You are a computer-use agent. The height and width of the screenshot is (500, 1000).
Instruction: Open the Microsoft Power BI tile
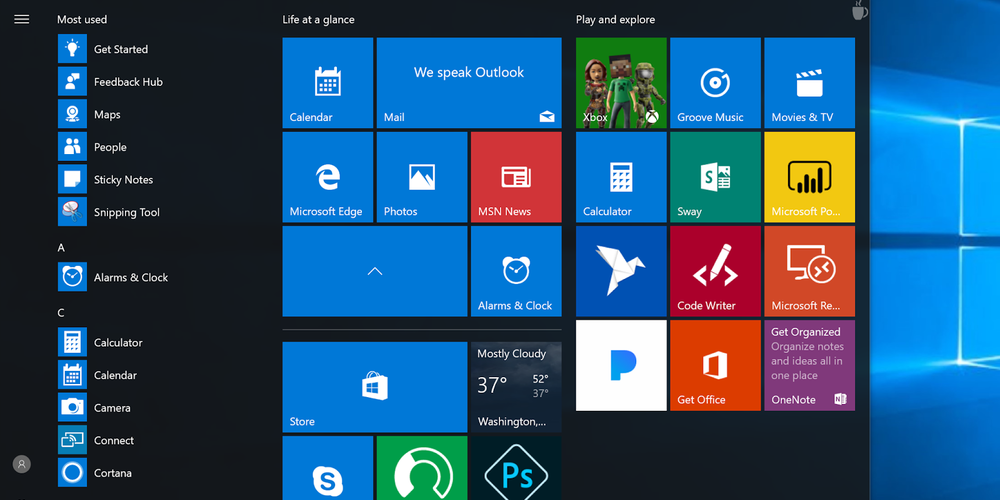click(809, 177)
